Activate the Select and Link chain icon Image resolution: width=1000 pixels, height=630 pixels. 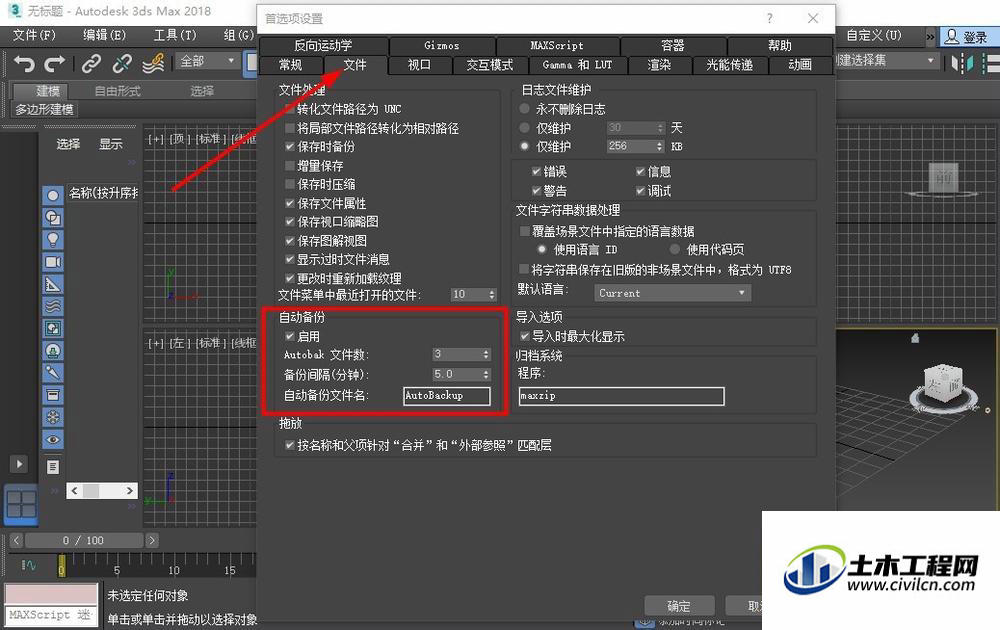point(91,63)
